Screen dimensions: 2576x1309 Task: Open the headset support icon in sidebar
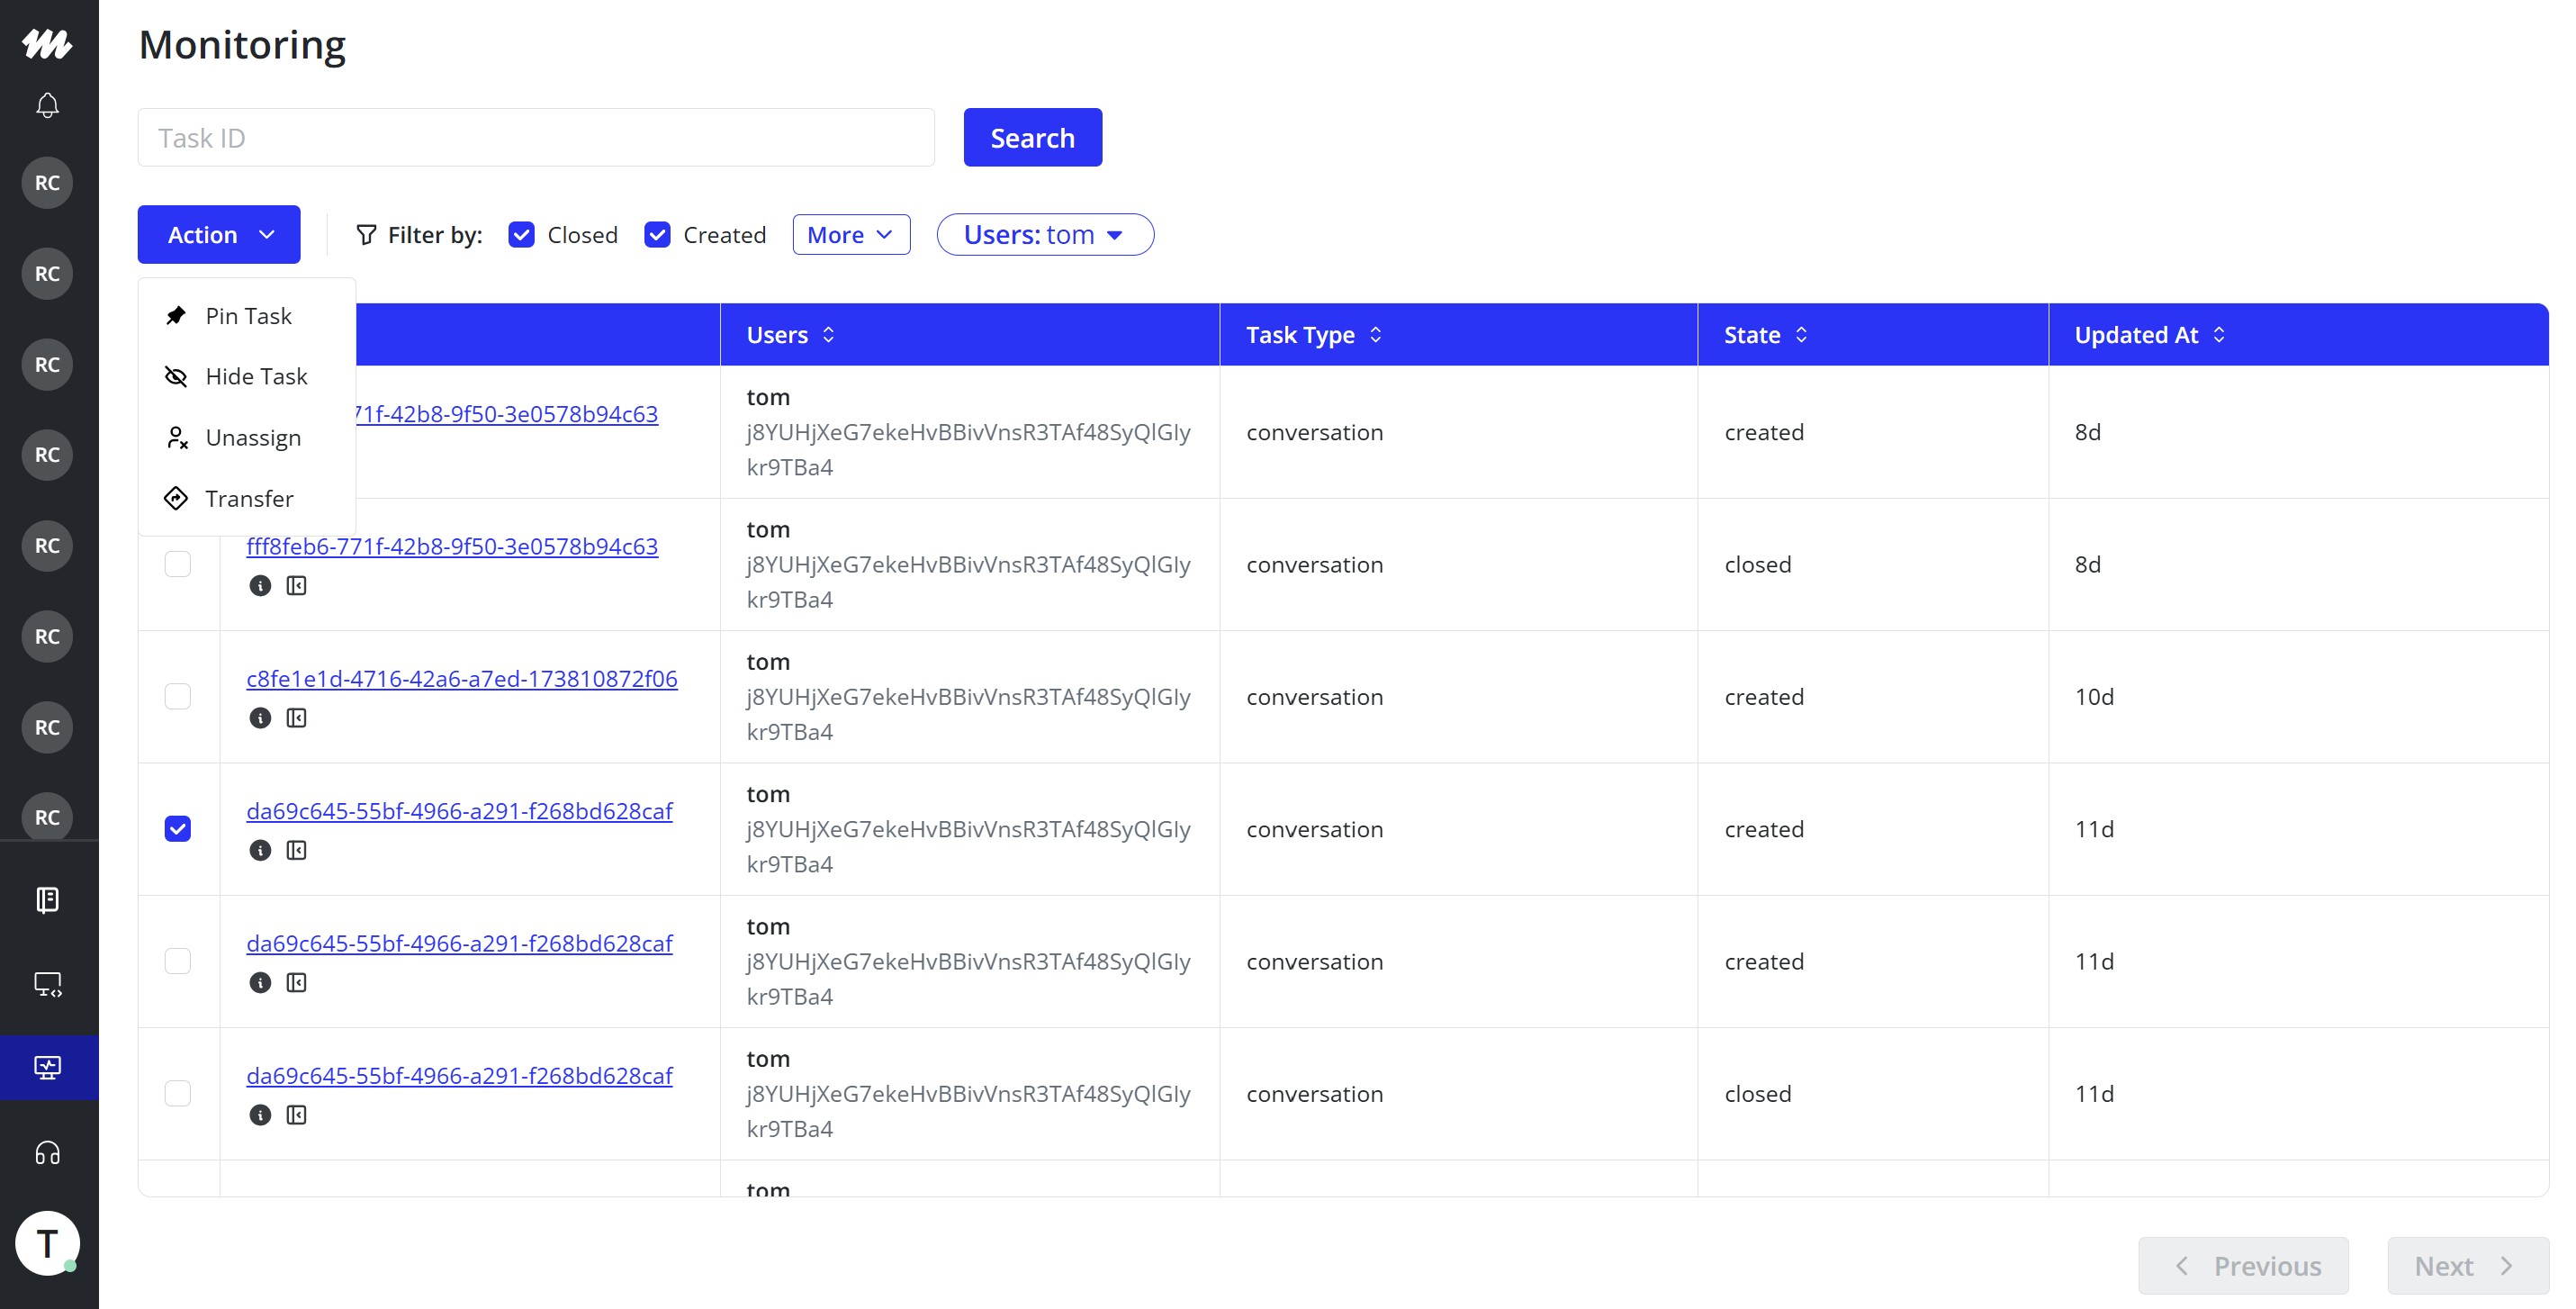[x=47, y=1153]
